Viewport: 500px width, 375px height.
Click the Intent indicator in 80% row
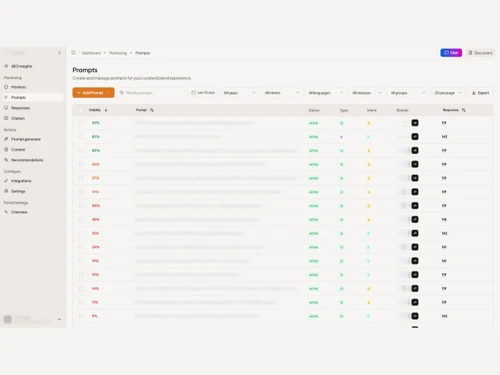click(x=369, y=151)
